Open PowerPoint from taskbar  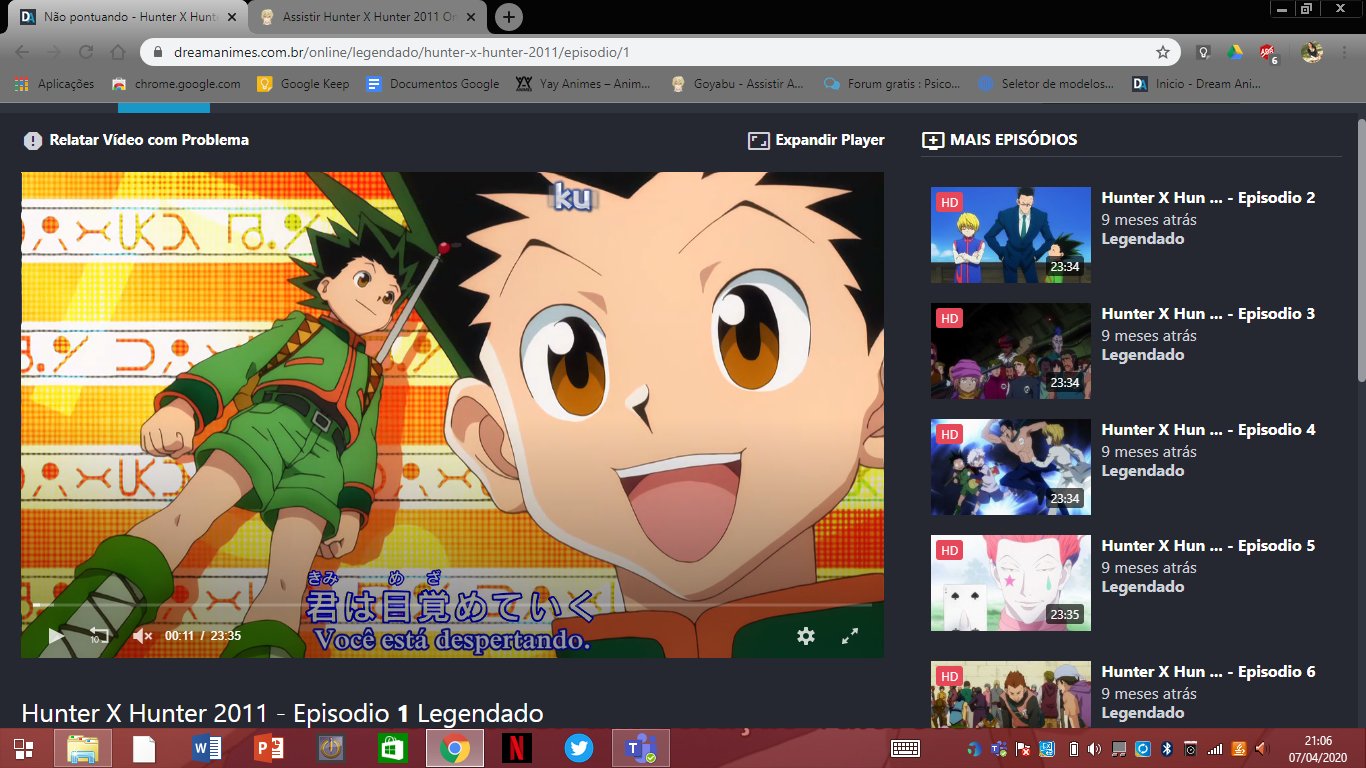(268, 748)
